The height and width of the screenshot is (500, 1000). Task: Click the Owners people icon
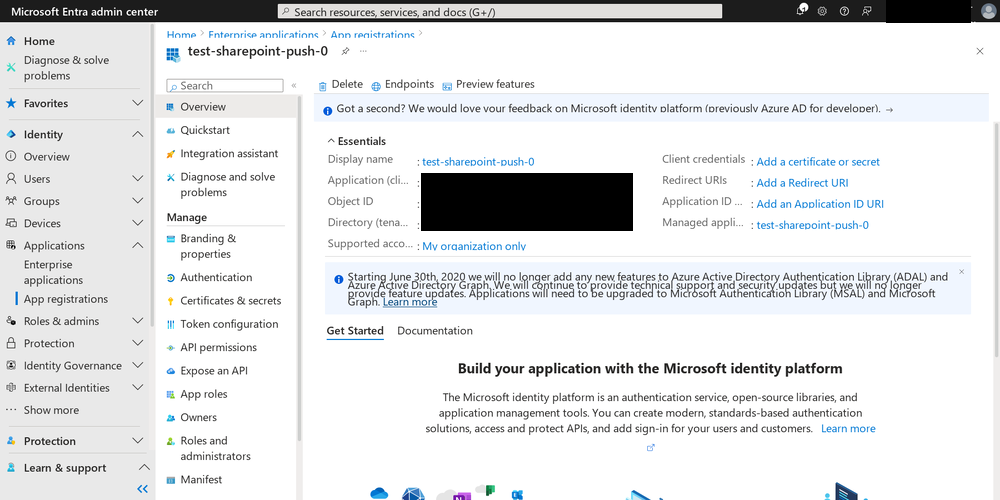point(170,418)
